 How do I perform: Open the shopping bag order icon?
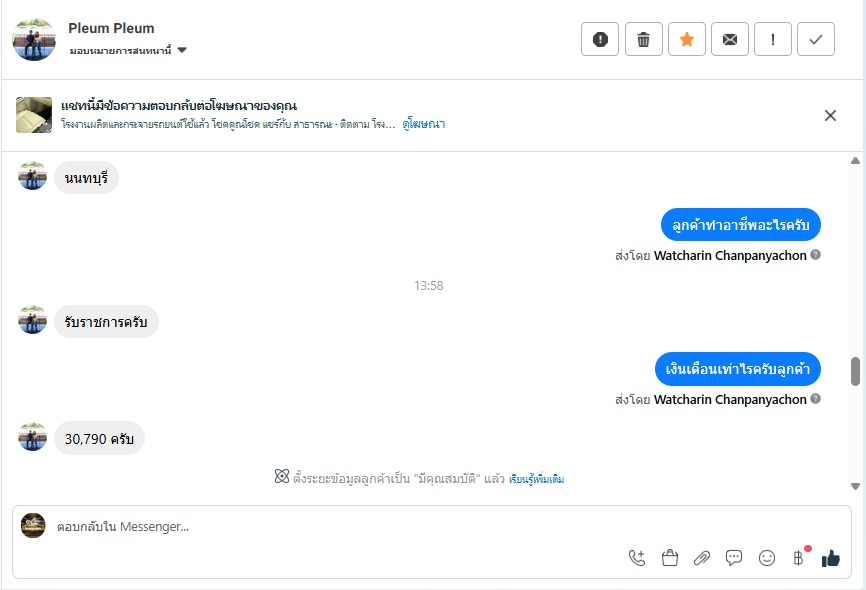(x=670, y=558)
